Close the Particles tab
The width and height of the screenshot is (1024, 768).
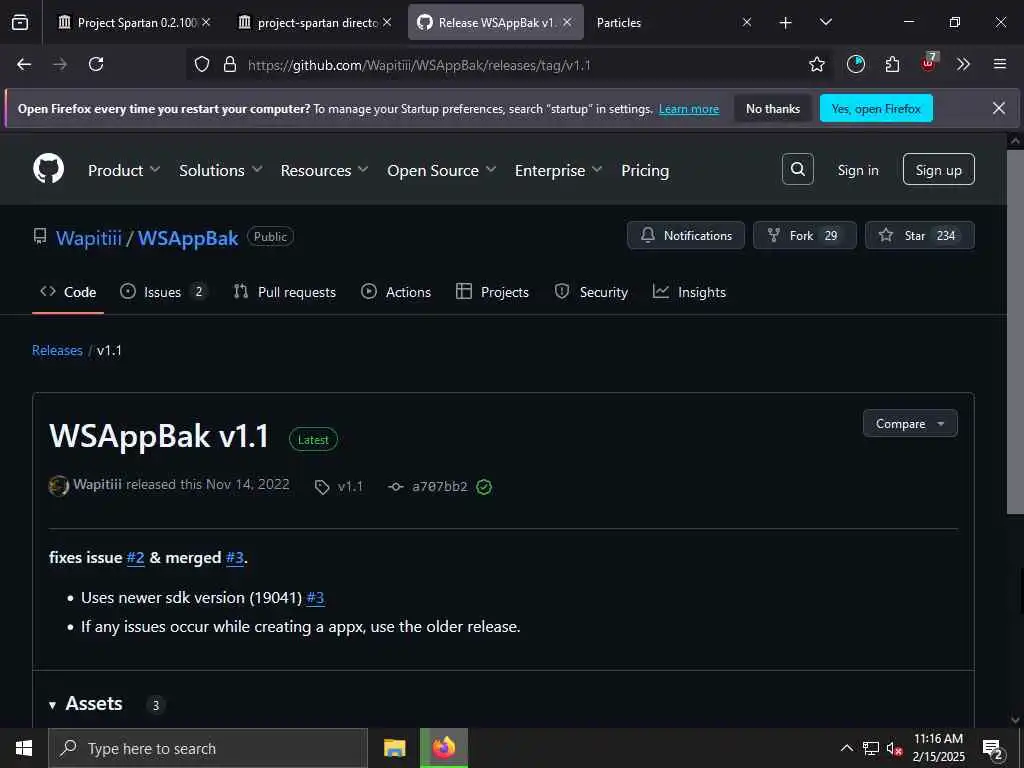(746, 22)
